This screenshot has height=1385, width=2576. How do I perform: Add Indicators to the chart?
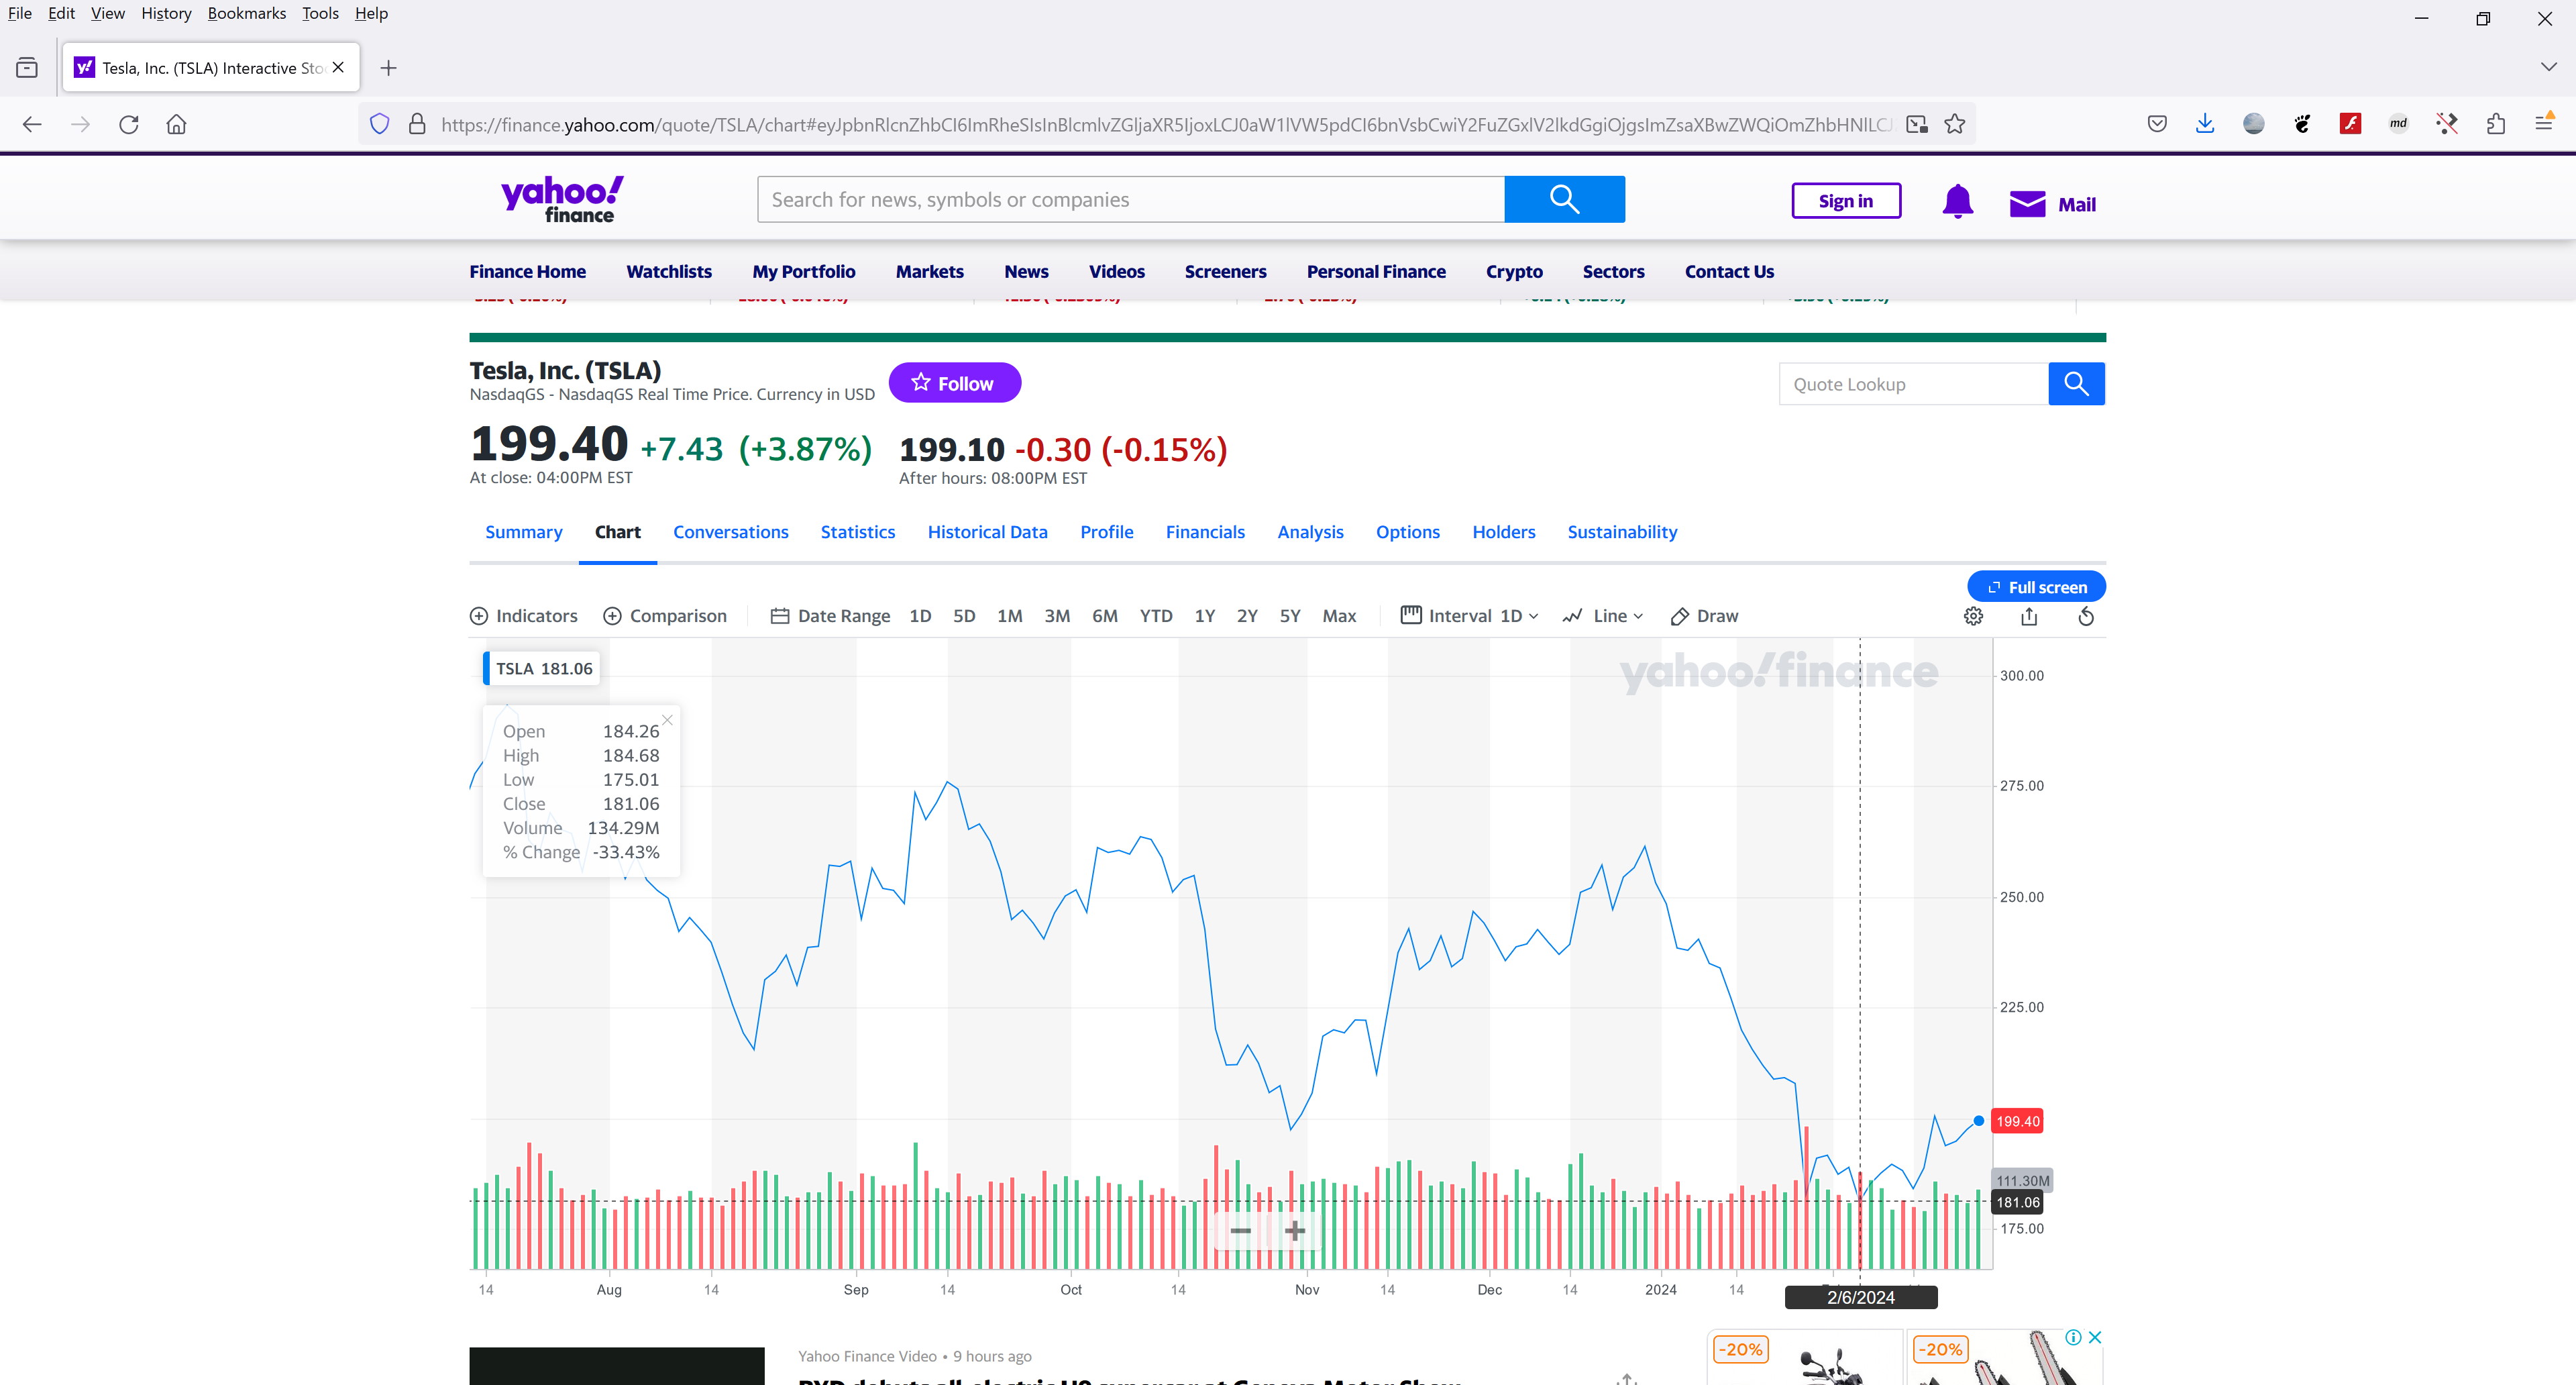click(x=523, y=616)
